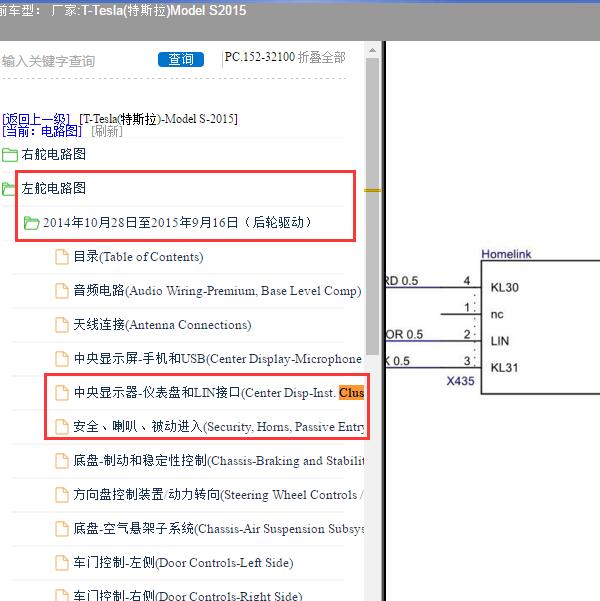
Task: Open 中央显示器-仪表盘和LIN接口 diagram entry
Action: (x=219, y=392)
